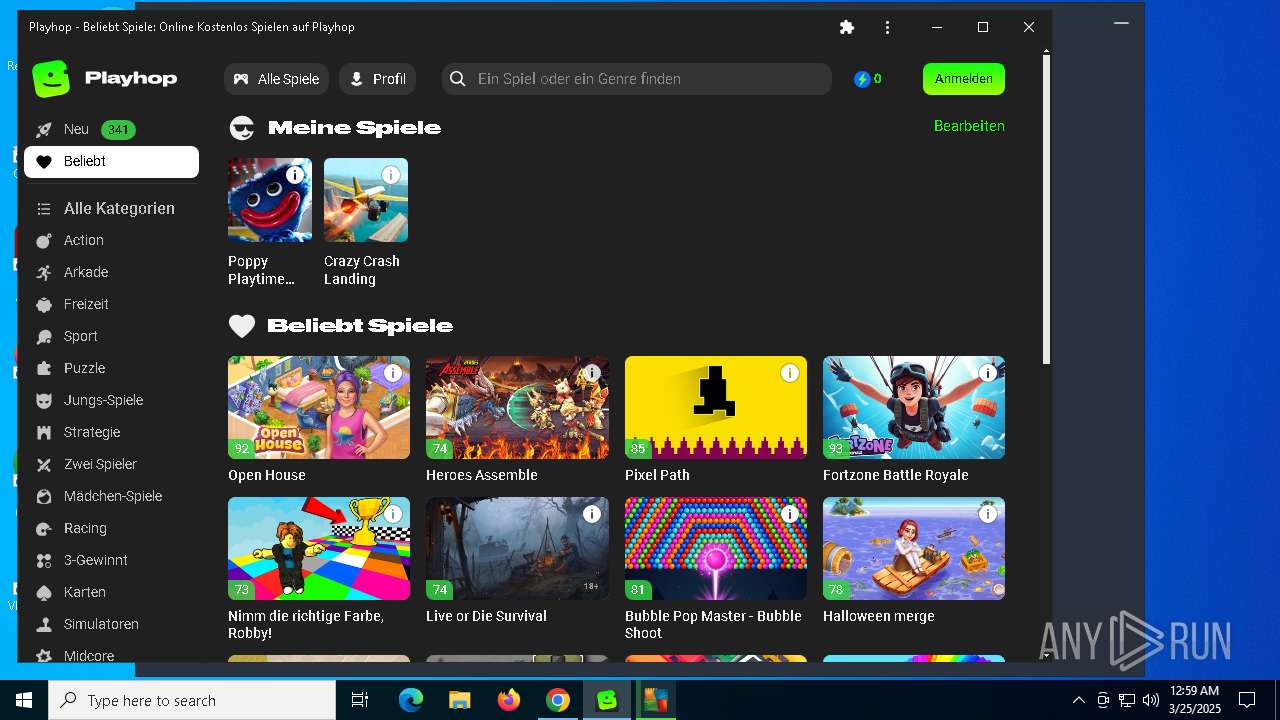Click the search magnifier icon
Screen dimensions: 1280x720
point(458,79)
